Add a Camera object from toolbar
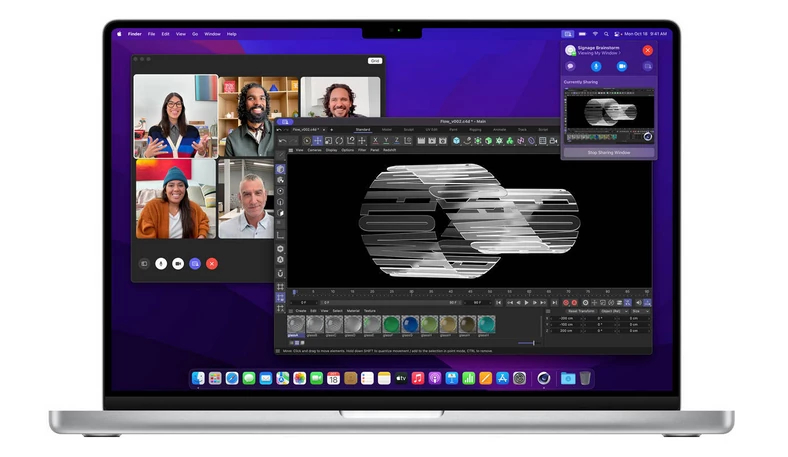Image resolution: width=788 pixels, height=457 pixels. (x=553, y=141)
